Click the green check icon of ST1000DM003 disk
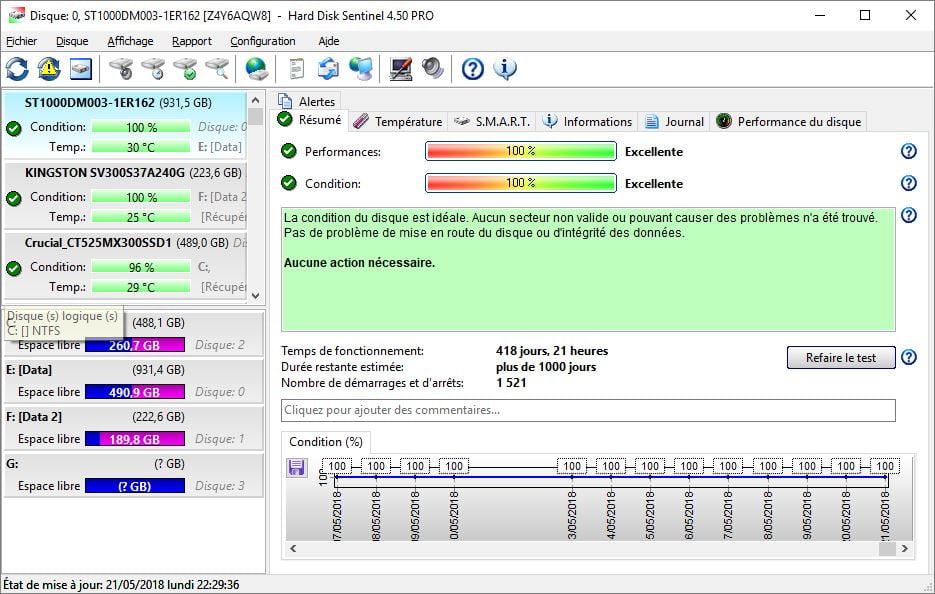This screenshot has height=594, width=935. pos(14,128)
